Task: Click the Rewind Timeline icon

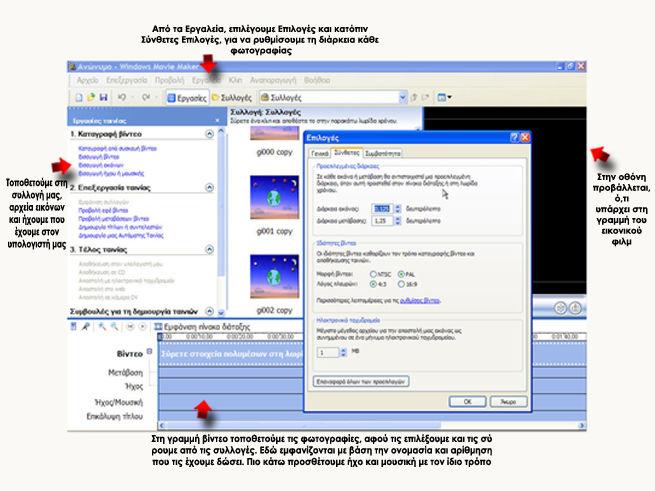Action: [x=130, y=327]
